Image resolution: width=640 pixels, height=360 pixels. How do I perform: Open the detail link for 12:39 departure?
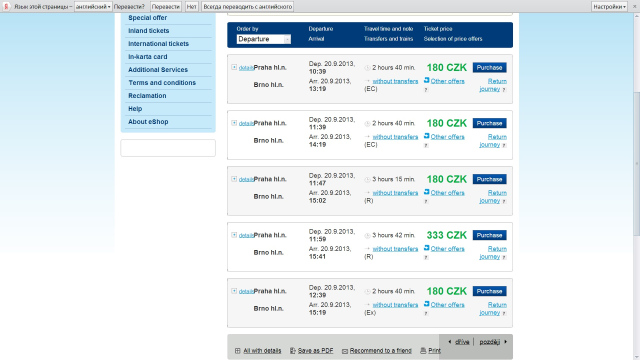point(246,291)
